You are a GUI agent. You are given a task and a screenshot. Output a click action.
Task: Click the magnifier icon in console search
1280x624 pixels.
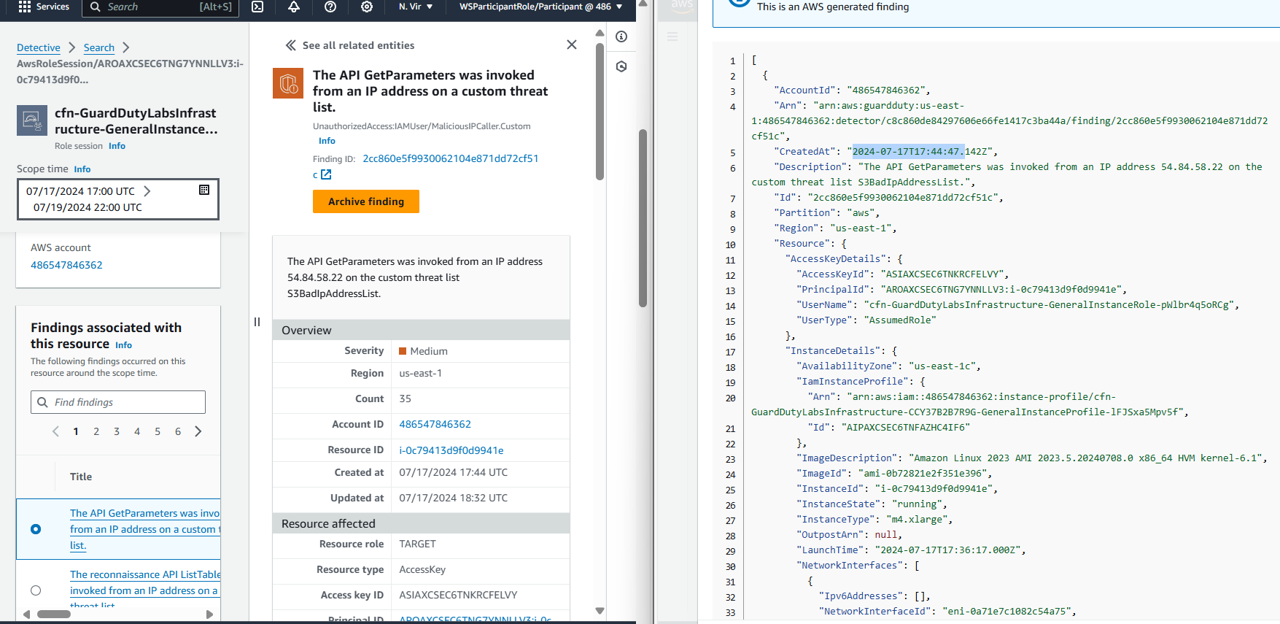pos(95,7)
